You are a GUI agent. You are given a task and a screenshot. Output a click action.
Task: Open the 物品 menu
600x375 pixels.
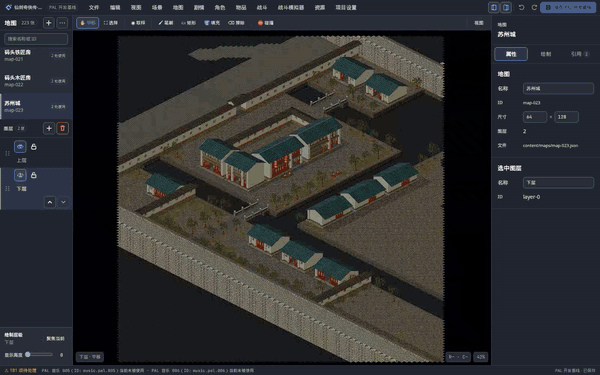tap(241, 8)
